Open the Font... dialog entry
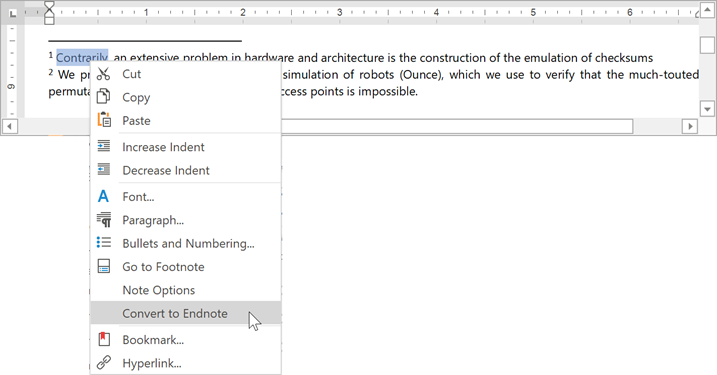The height and width of the screenshot is (375, 717). click(186, 197)
